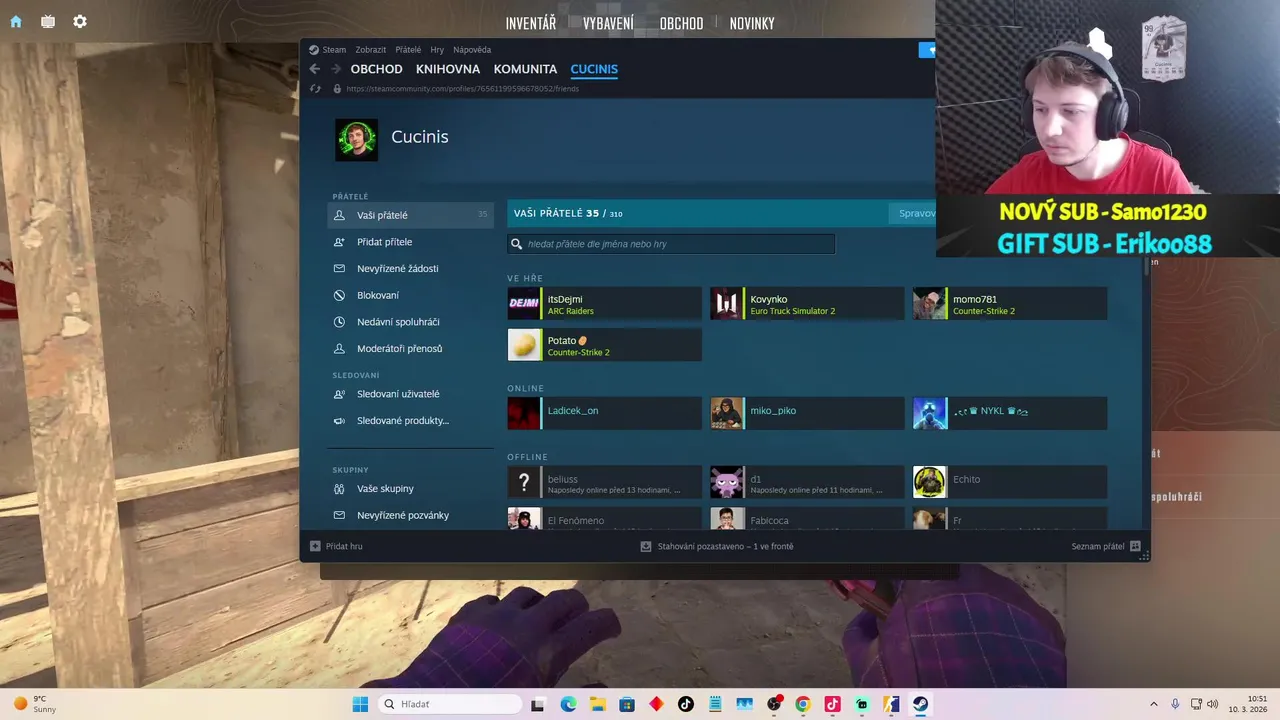Click the search magnifier in friends search
The height and width of the screenshot is (720, 1280).
517,244
